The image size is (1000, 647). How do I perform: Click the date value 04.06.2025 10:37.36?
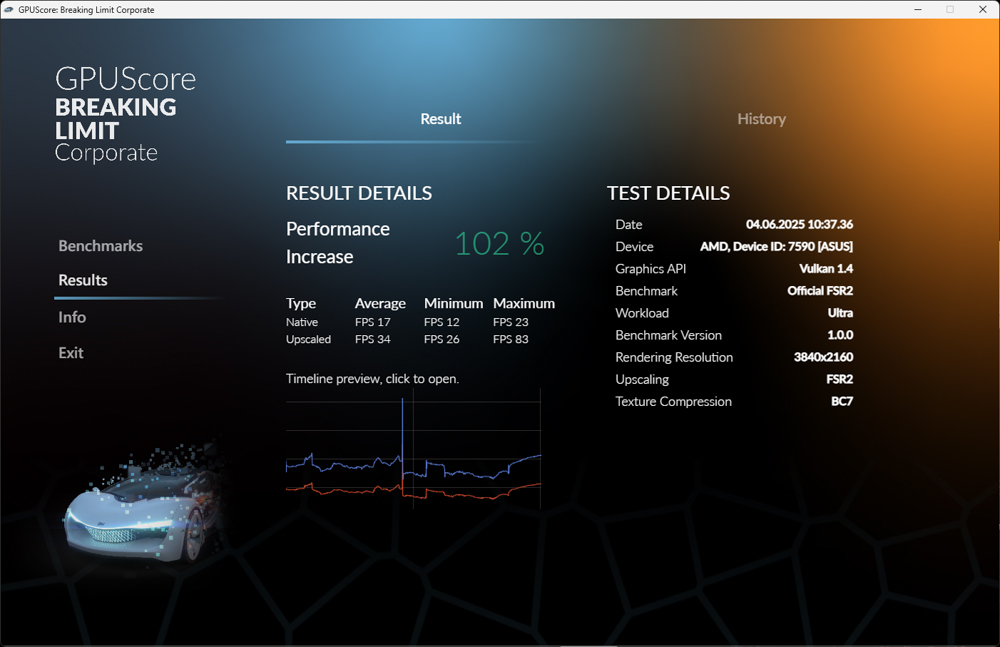(x=799, y=225)
